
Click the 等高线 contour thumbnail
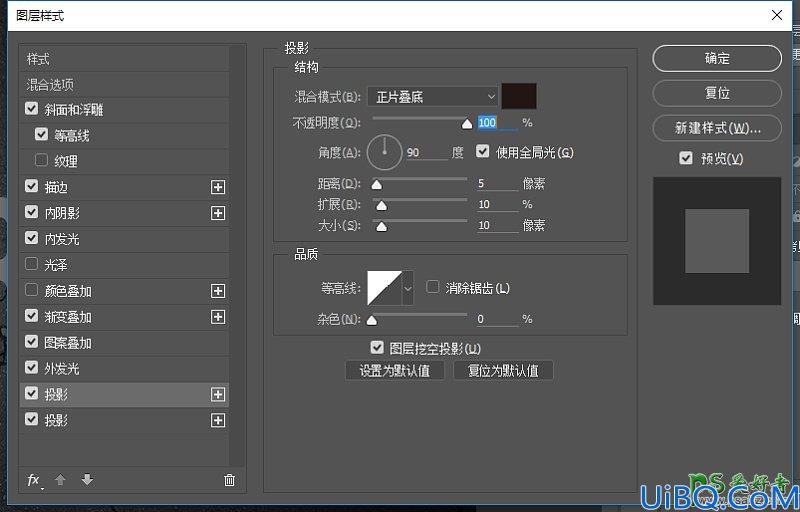coord(385,288)
